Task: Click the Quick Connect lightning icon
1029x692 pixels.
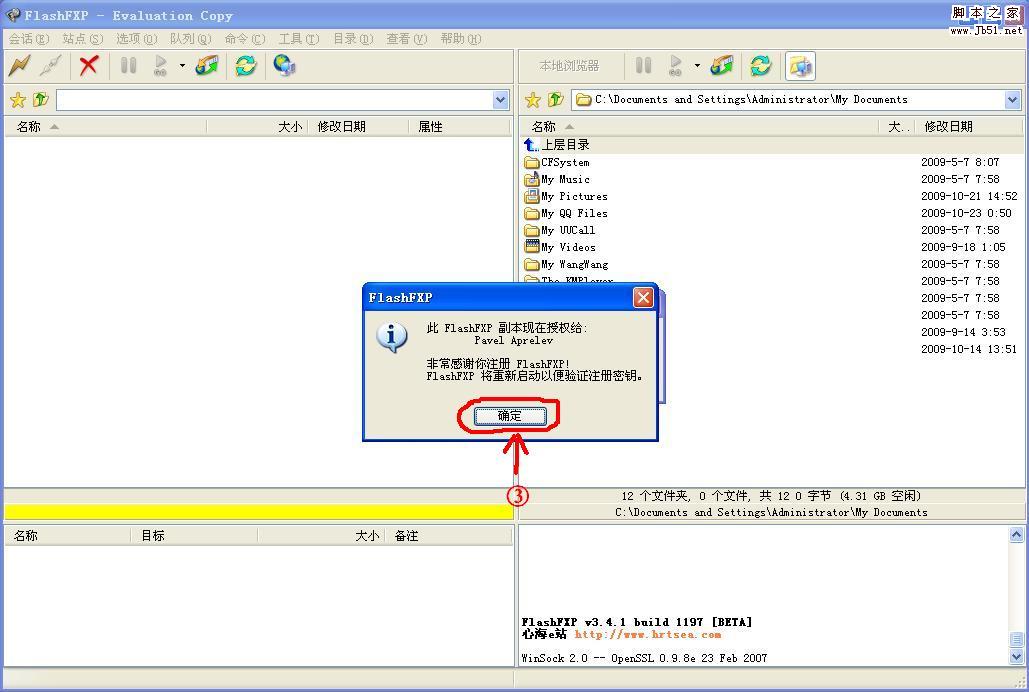Action: point(19,66)
